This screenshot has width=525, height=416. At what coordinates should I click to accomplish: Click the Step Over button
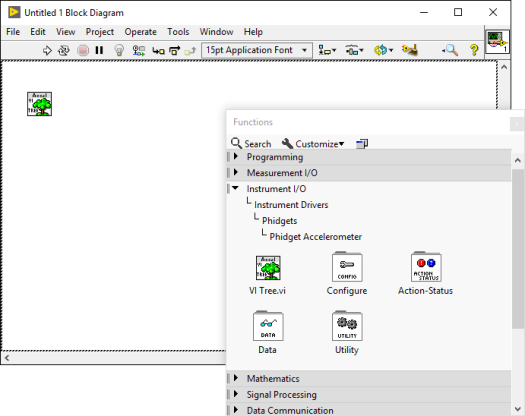[x=174, y=51]
